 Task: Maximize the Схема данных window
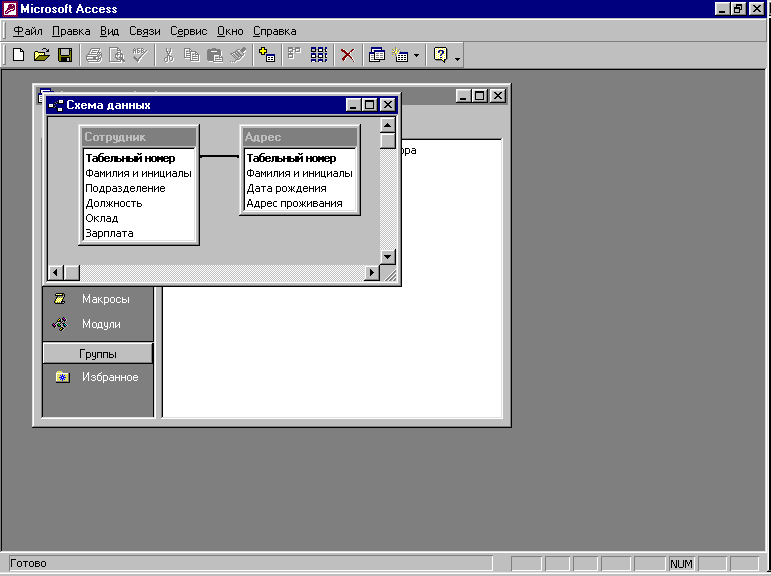pyautogui.click(x=370, y=105)
